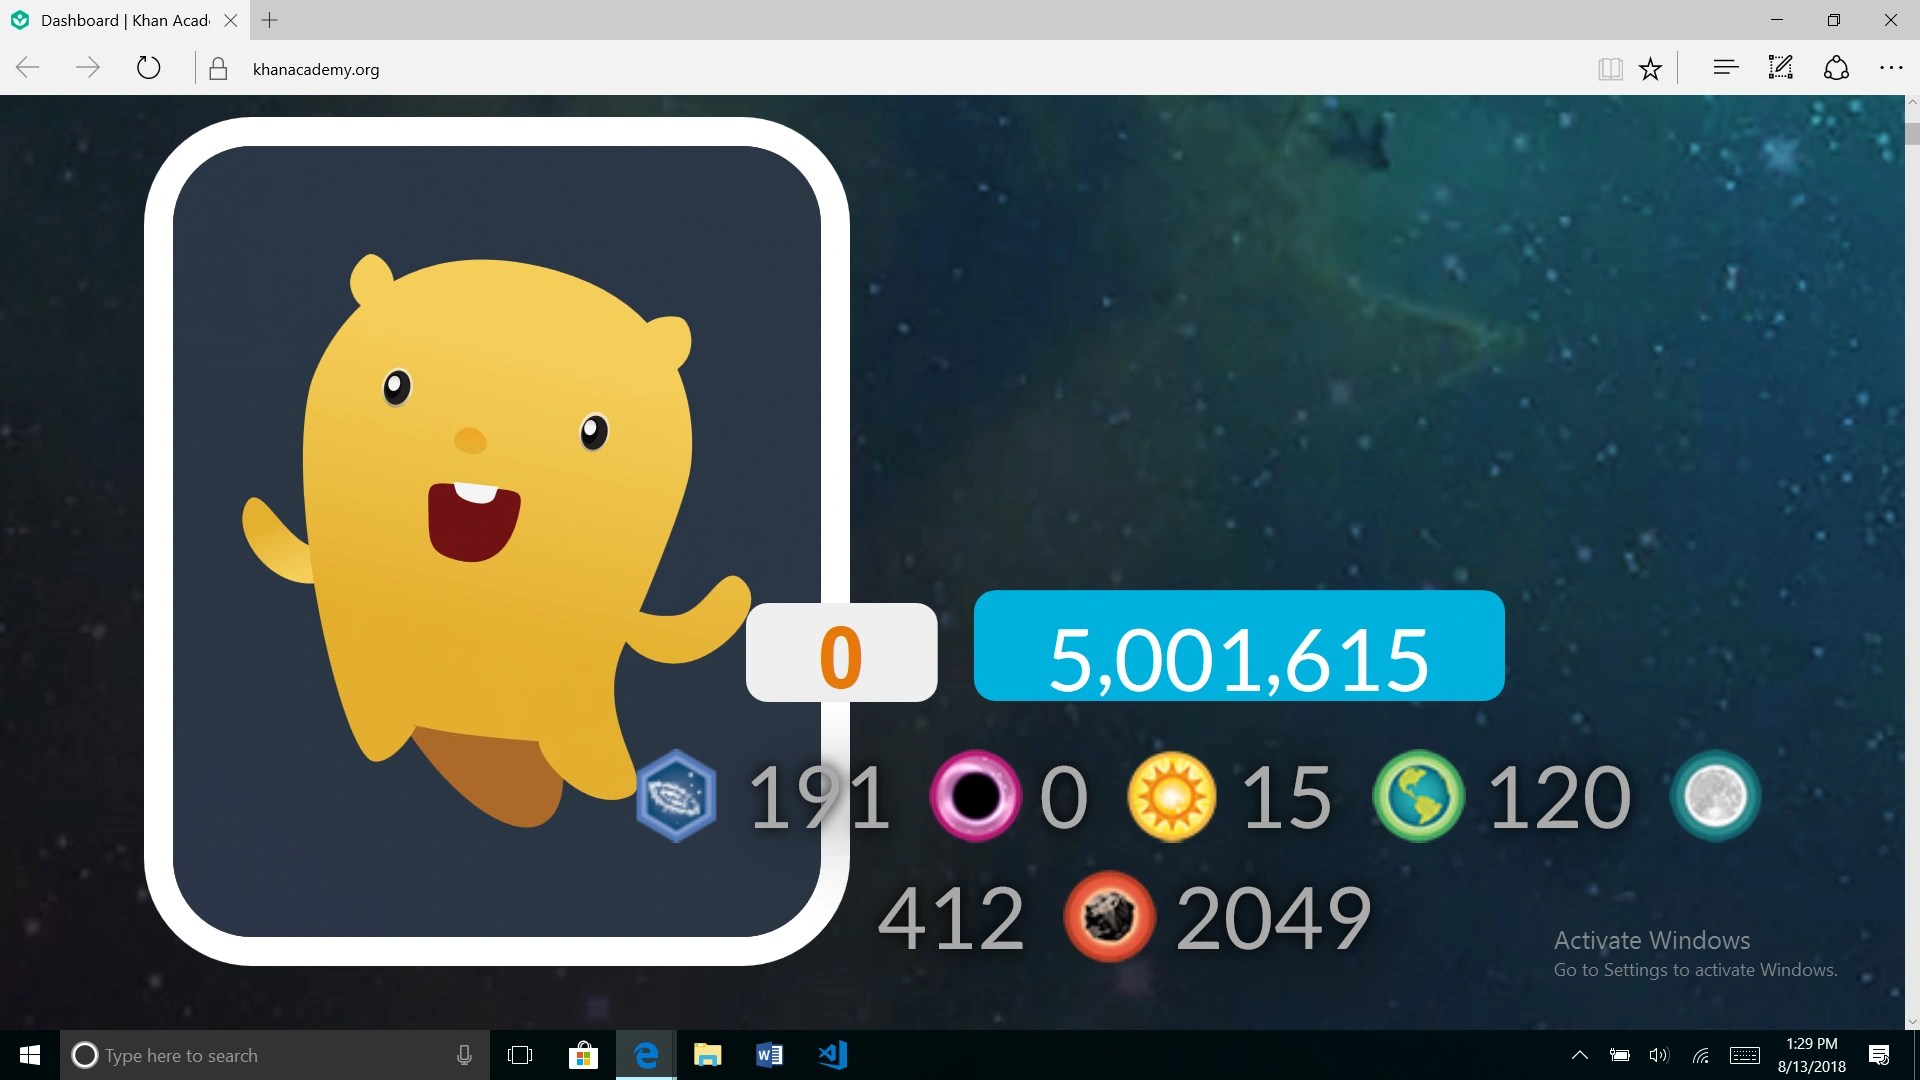Image resolution: width=1920 pixels, height=1080 pixels.
Task: Click the Sun badge icon
Action: (x=1171, y=796)
